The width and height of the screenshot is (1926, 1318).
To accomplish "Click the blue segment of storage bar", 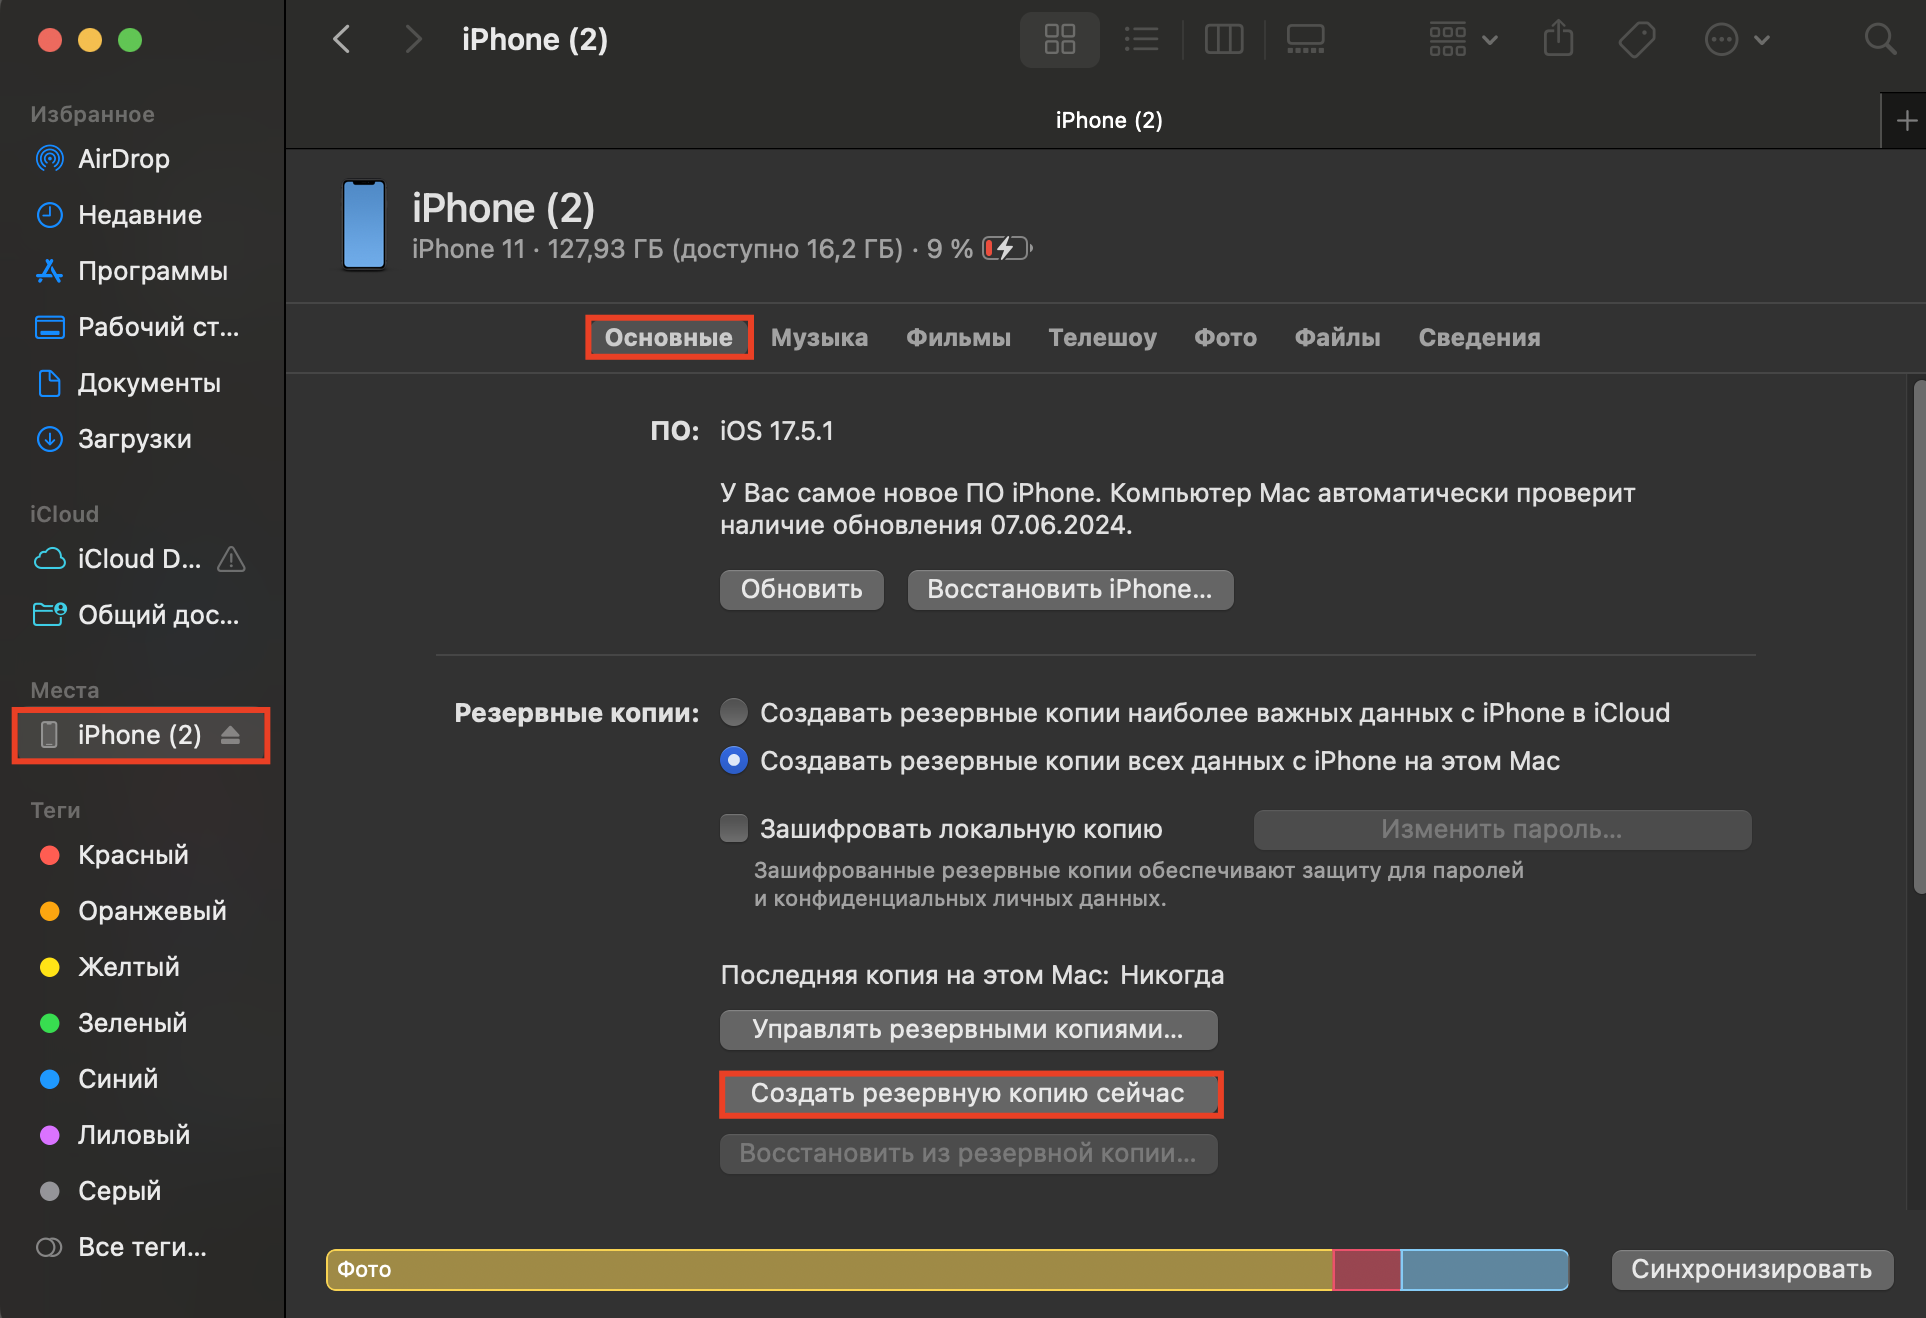I will 1484,1270.
